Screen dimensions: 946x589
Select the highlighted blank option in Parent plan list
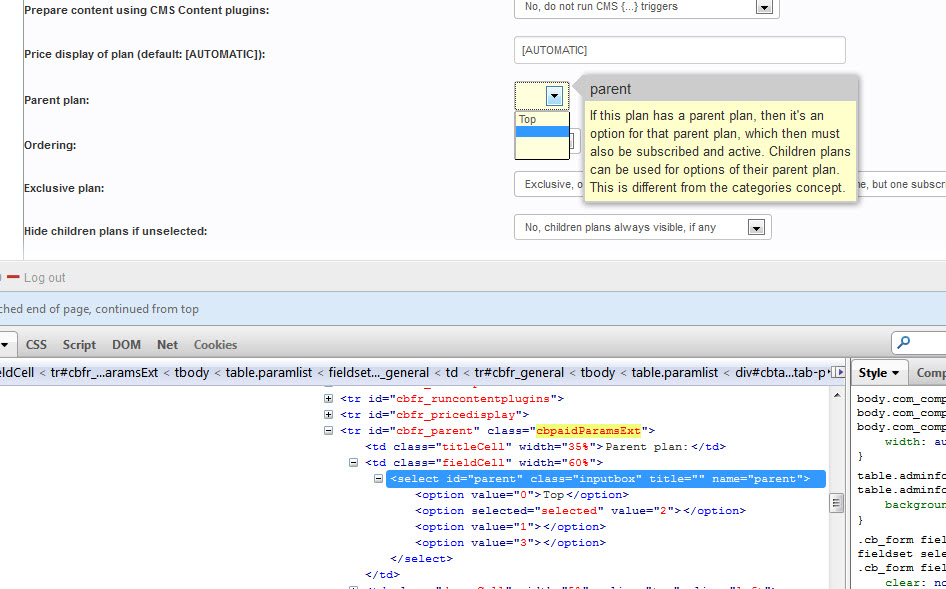[x=542, y=132]
